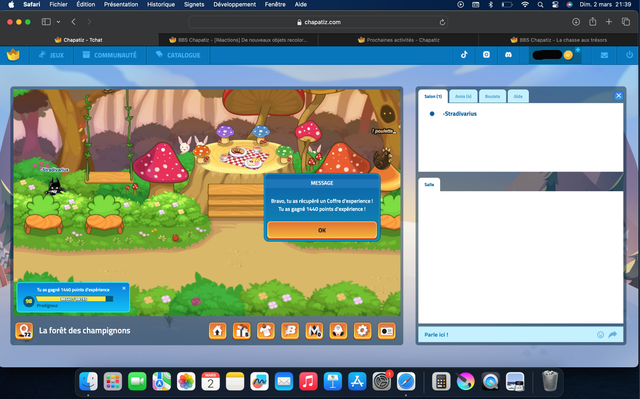Expand the sidebar dropdown chevron
This screenshot has width=640, height=399.
[58, 22]
